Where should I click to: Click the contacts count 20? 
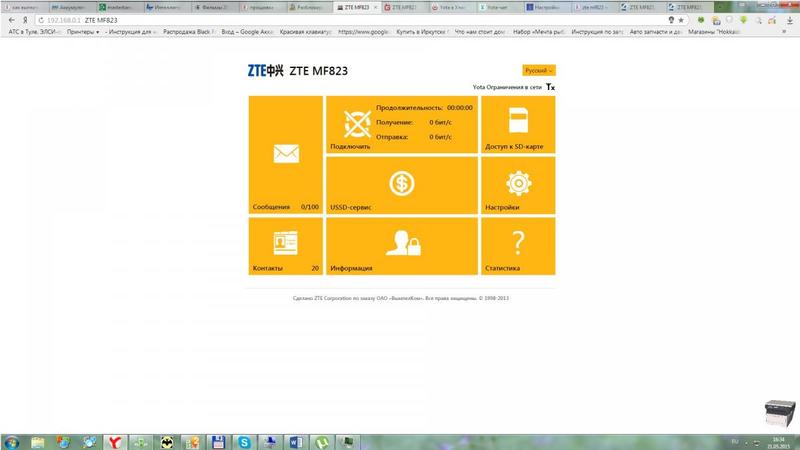click(x=315, y=268)
